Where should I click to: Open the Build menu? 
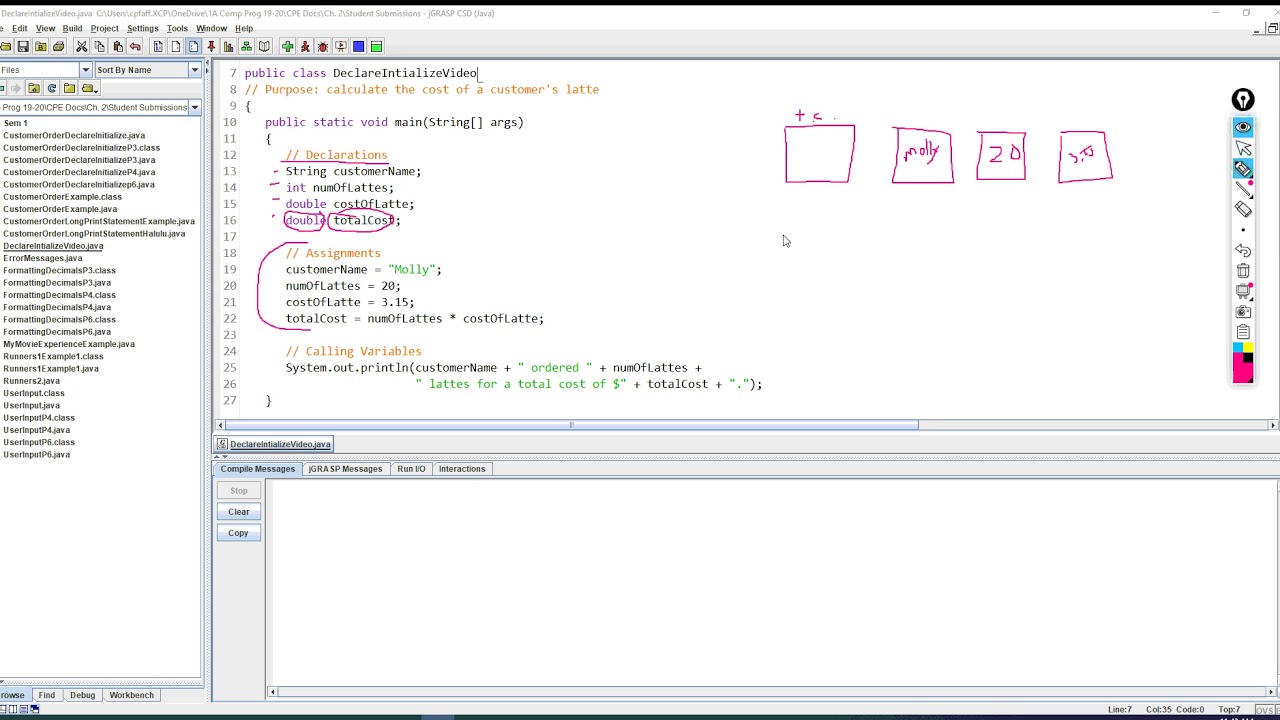tap(72, 28)
